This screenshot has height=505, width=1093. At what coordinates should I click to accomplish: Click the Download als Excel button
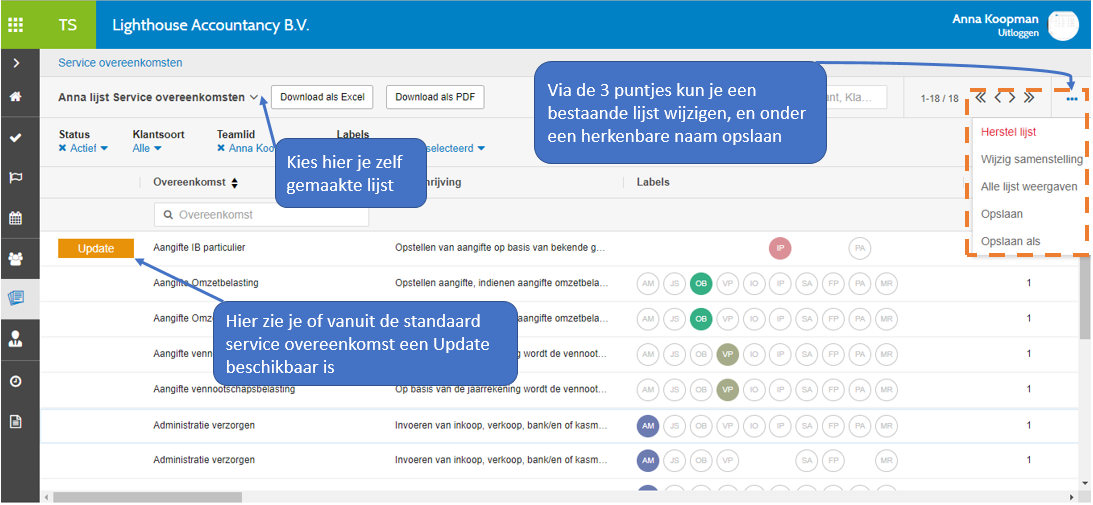[x=322, y=97]
